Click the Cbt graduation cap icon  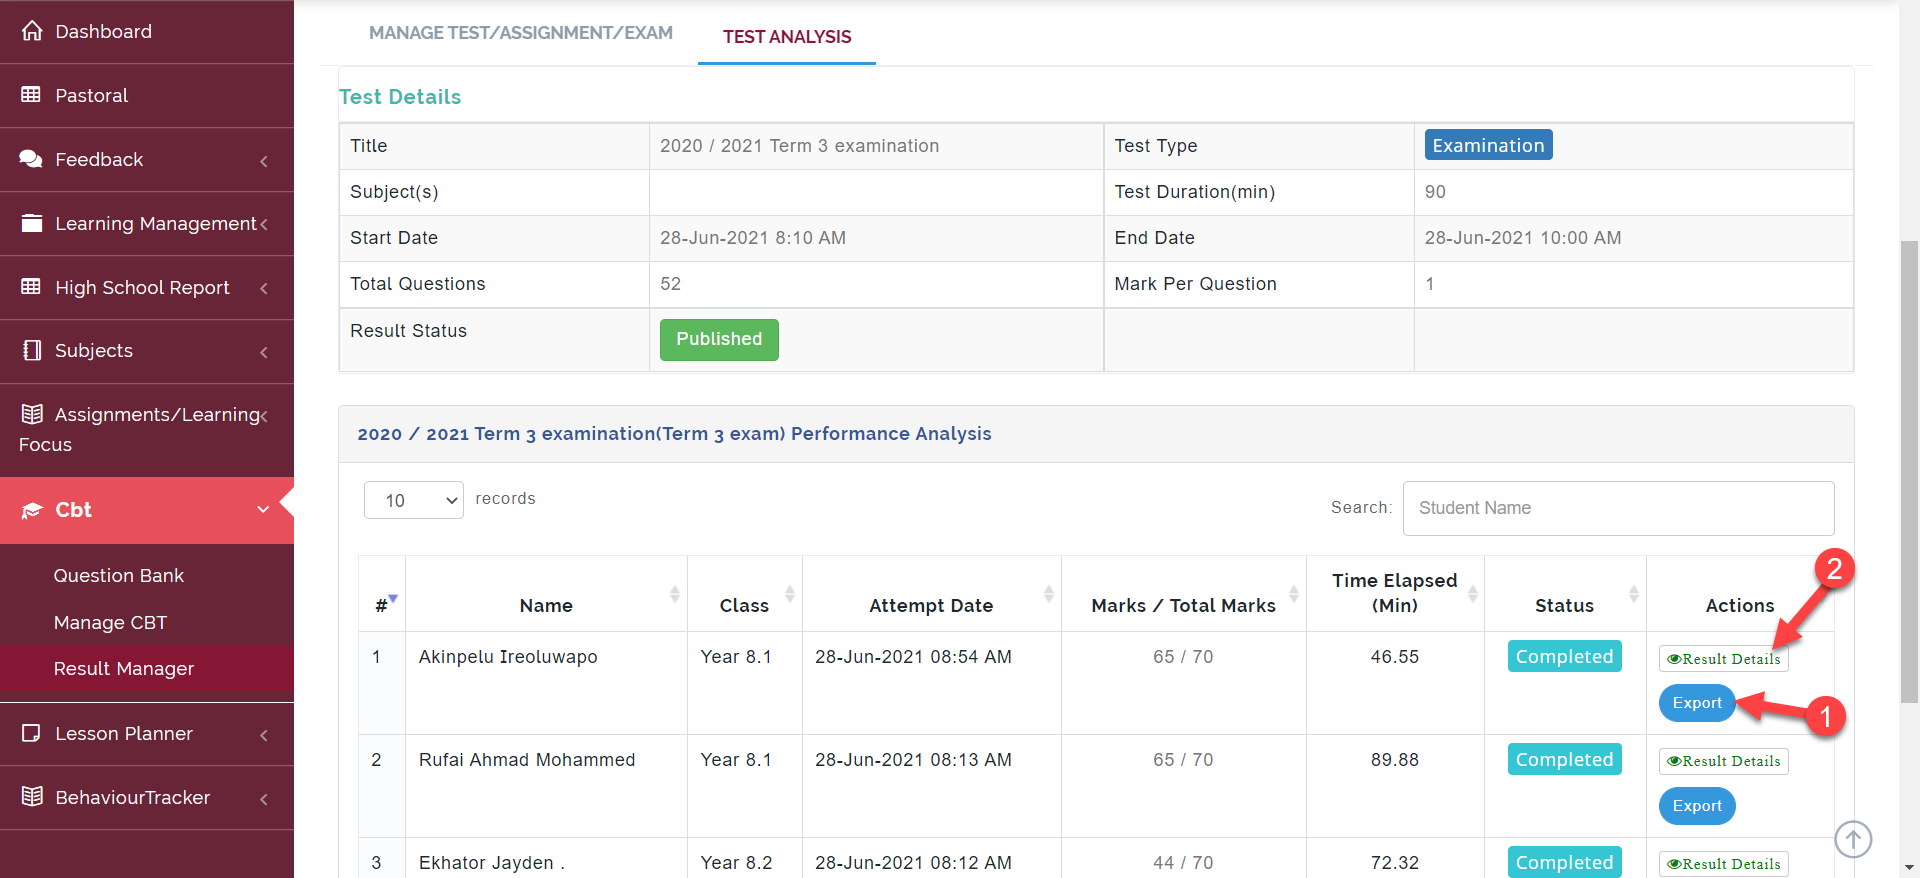pos(32,510)
